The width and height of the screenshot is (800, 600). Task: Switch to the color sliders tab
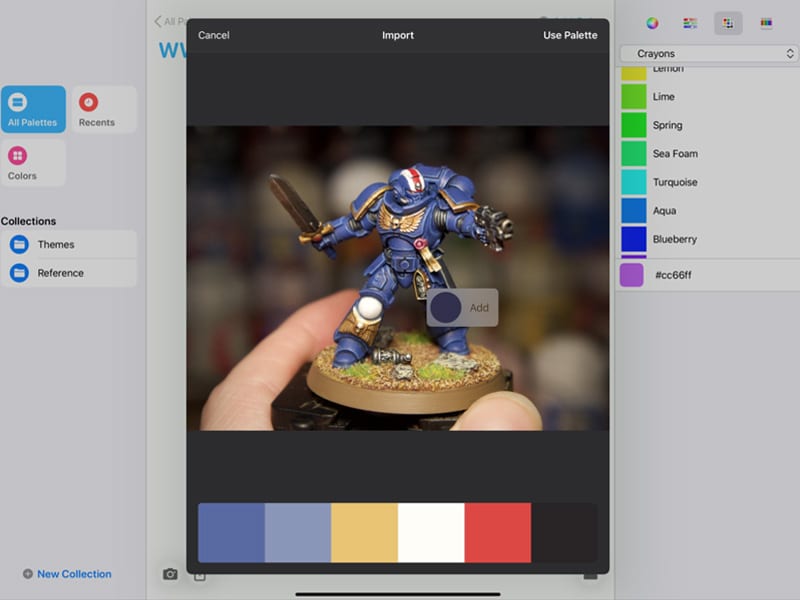pos(690,23)
